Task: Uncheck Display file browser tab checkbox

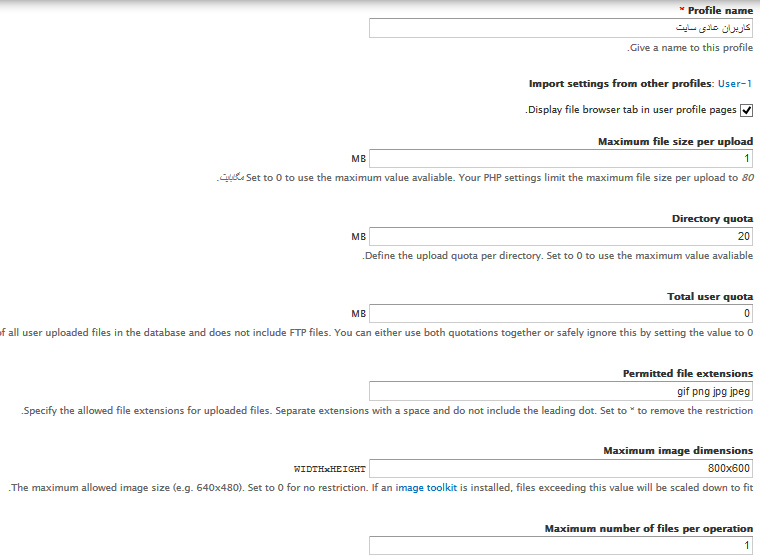Action: pos(746,111)
